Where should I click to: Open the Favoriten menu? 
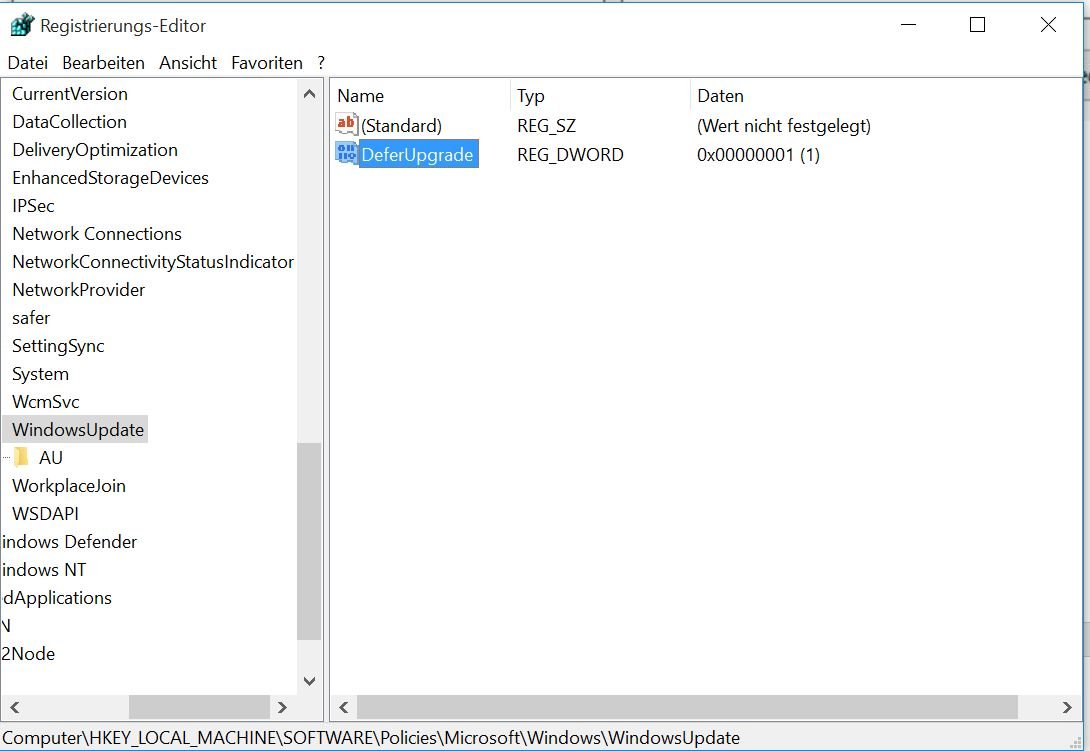pyautogui.click(x=267, y=63)
